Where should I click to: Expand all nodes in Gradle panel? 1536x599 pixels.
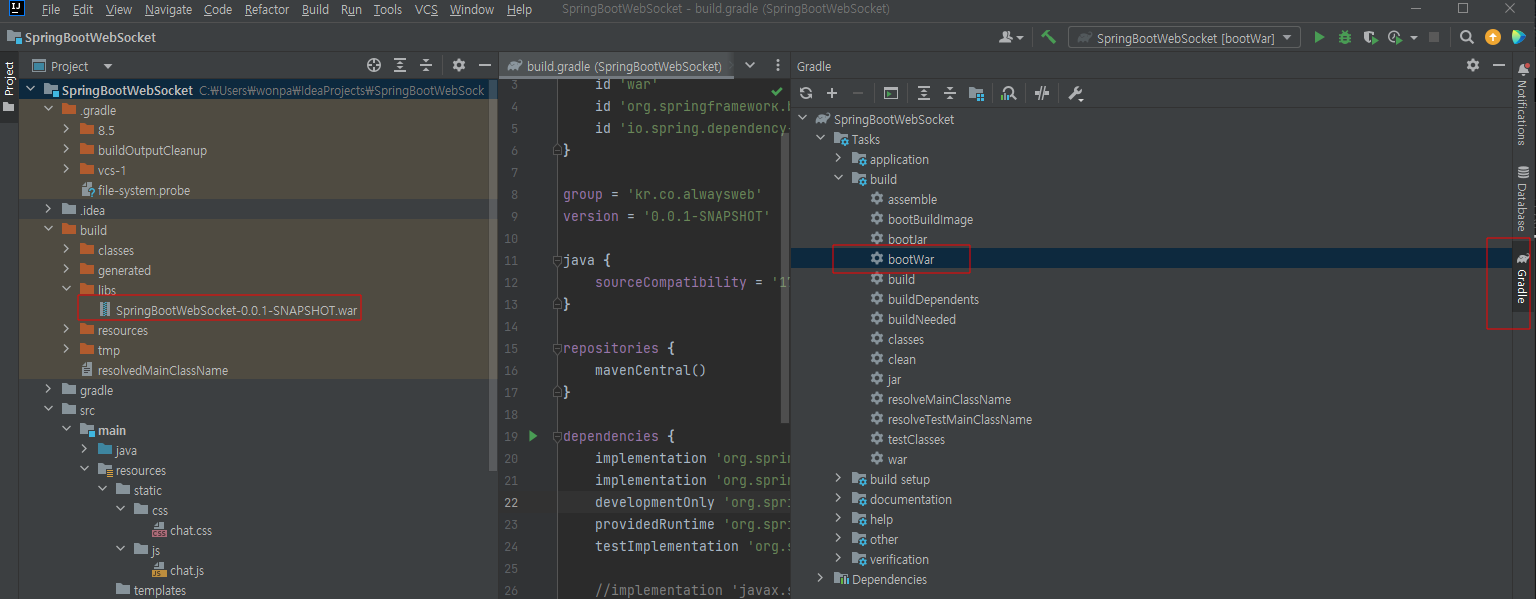tap(924, 93)
